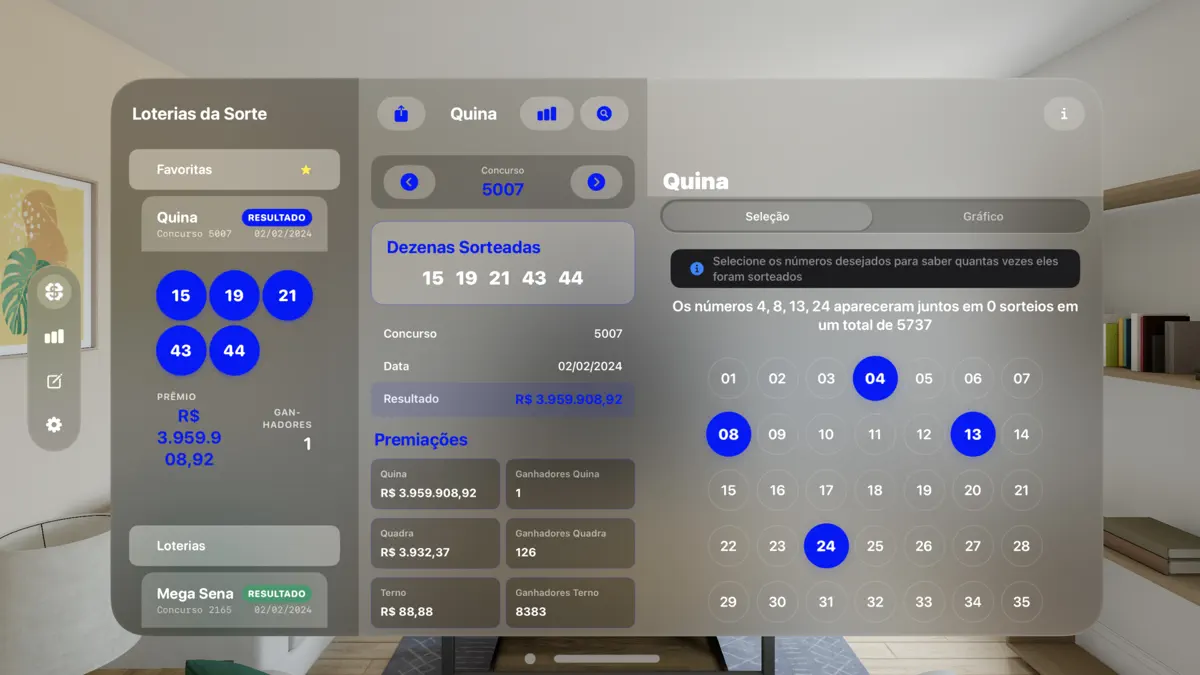Click the Quadra R$ 3.932,37 prize cell
1200x675 pixels.
tap(435, 543)
